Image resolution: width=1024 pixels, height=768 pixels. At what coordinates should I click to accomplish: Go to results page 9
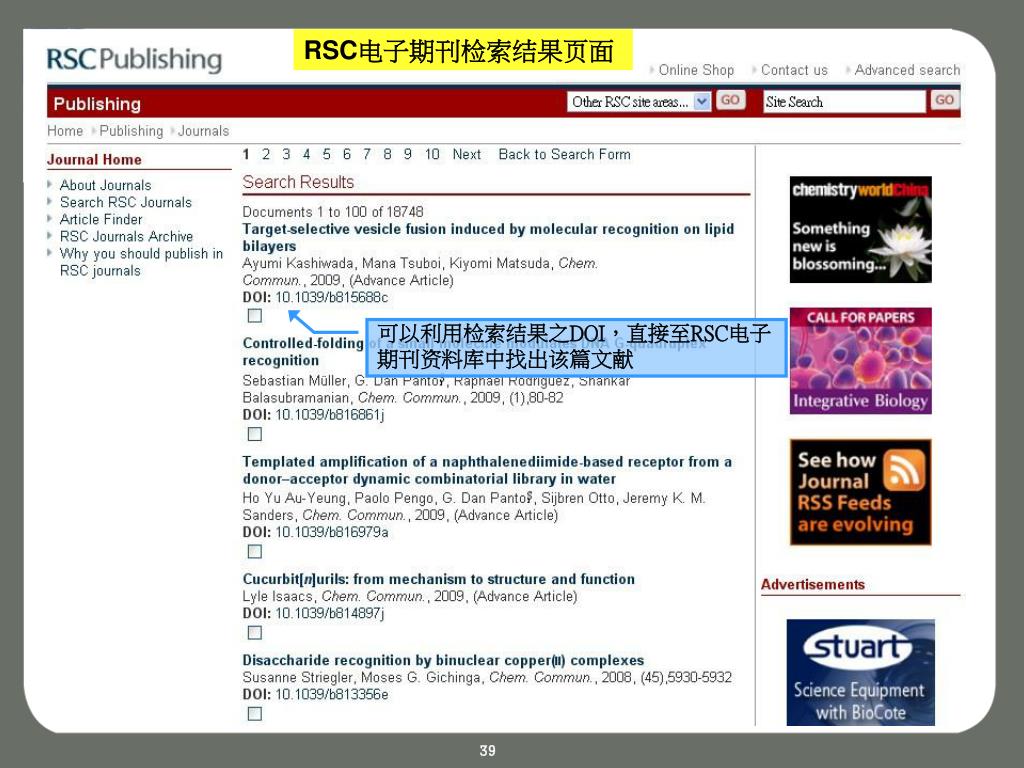(408, 154)
